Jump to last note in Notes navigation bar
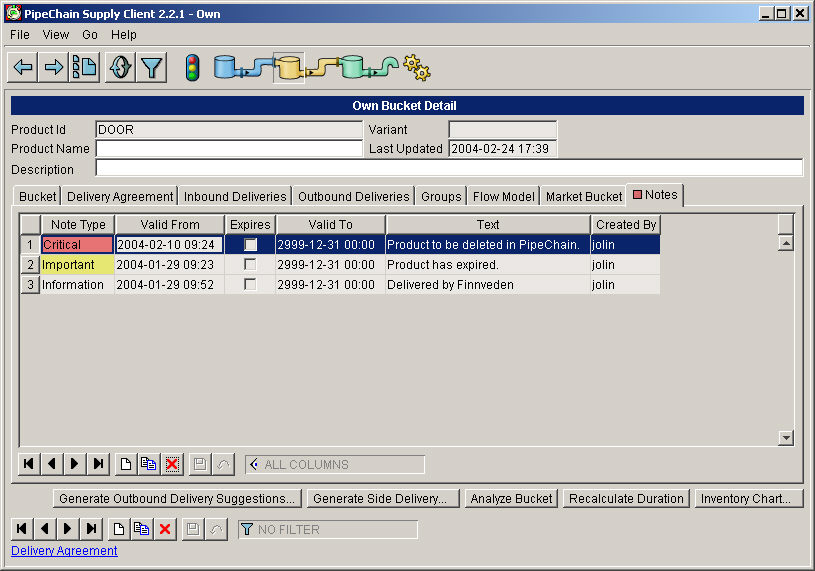The width and height of the screenshot is (815, 571). [98, 464]
